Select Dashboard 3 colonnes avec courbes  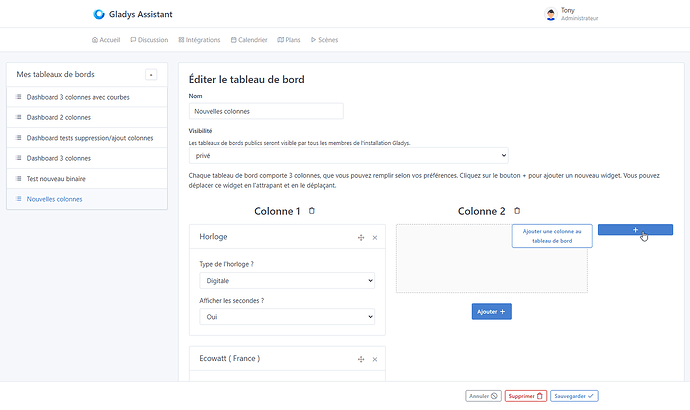click(x=87, y=97)
